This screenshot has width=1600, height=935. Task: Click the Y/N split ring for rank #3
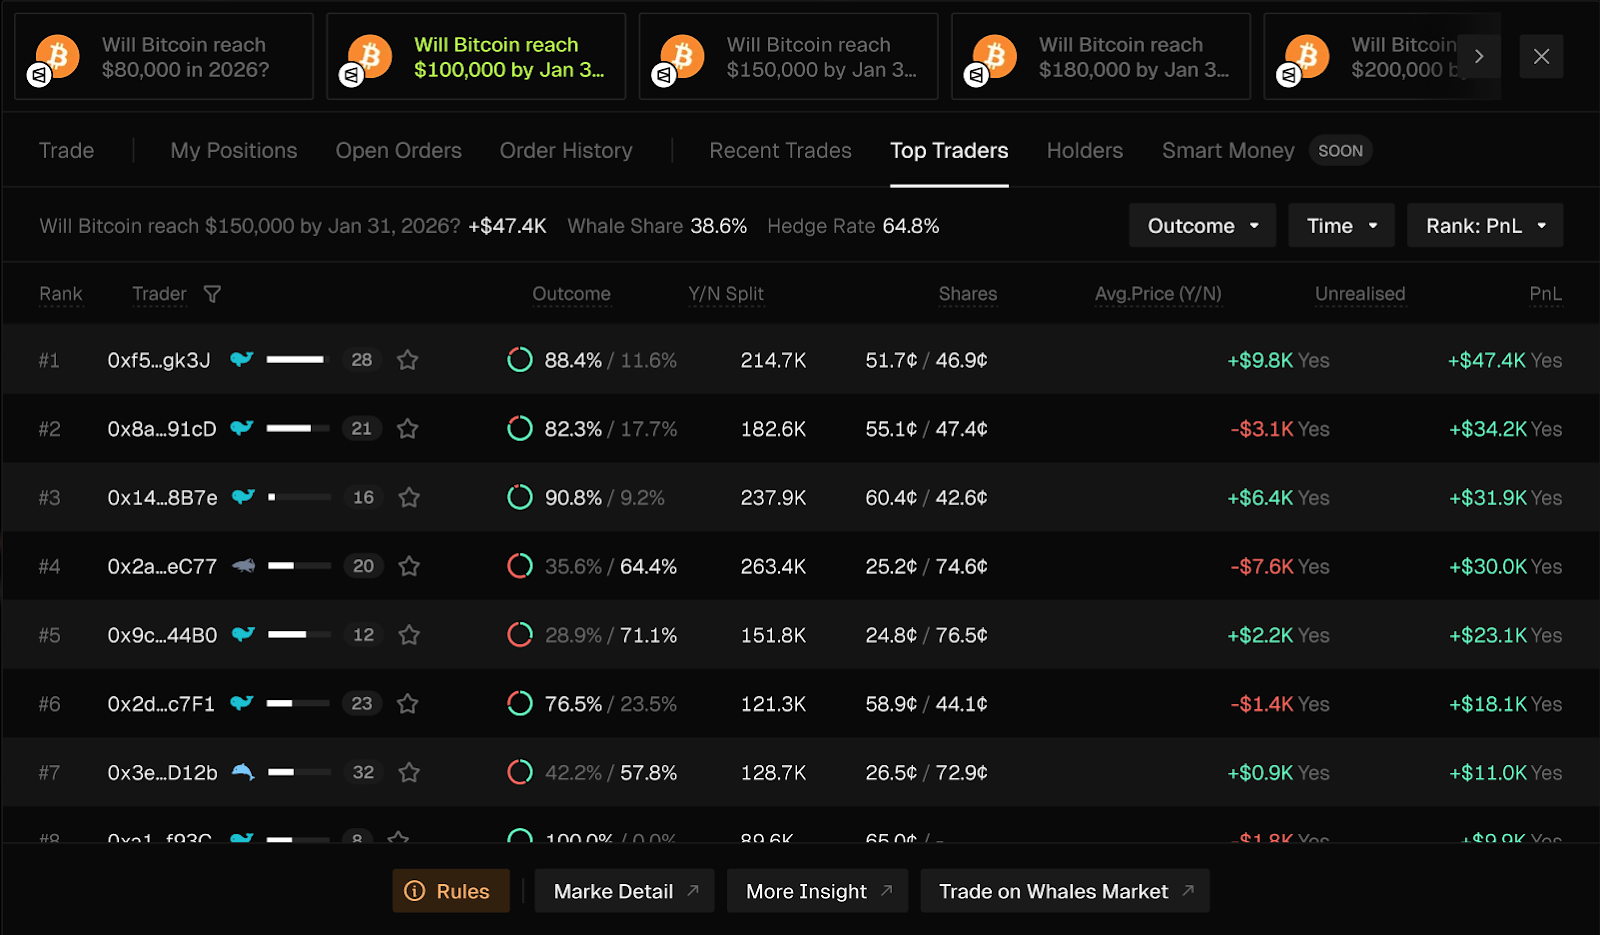click(x=520, y=497)
